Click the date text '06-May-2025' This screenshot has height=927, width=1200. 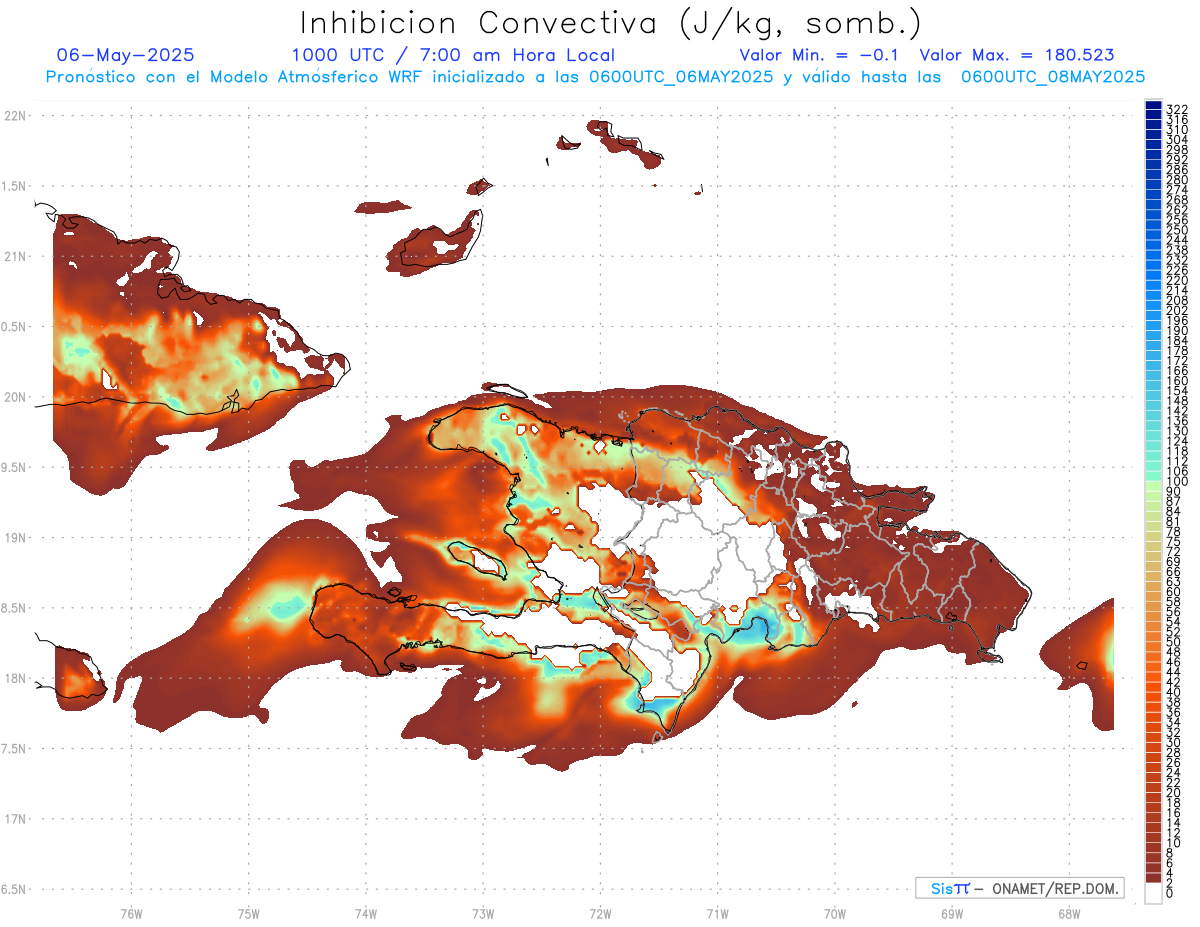(x=126, y=55)
